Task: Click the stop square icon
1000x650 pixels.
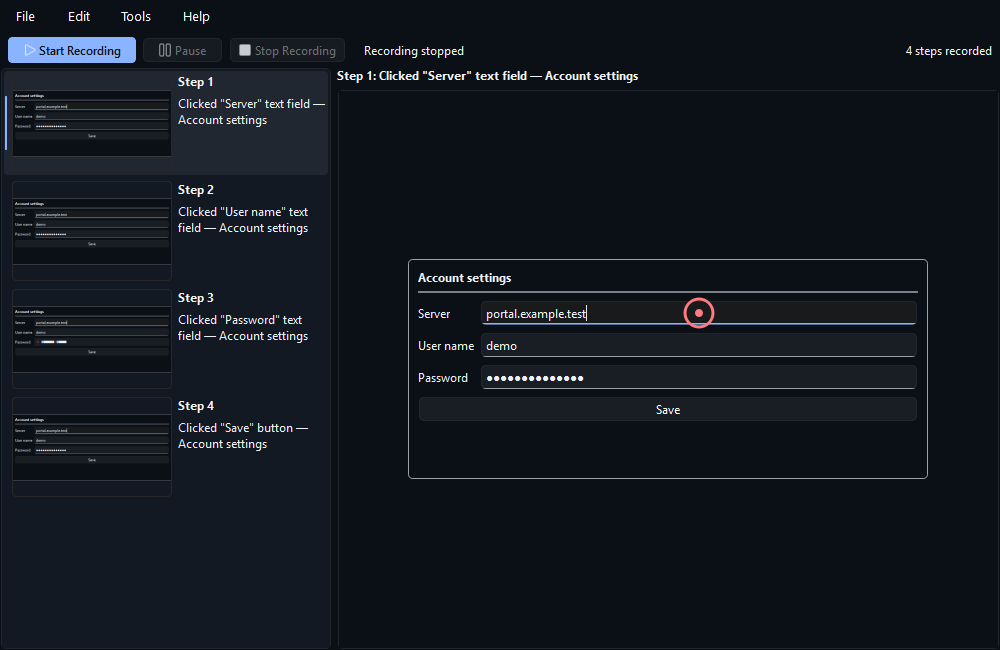Action: (x=245, y=50)
